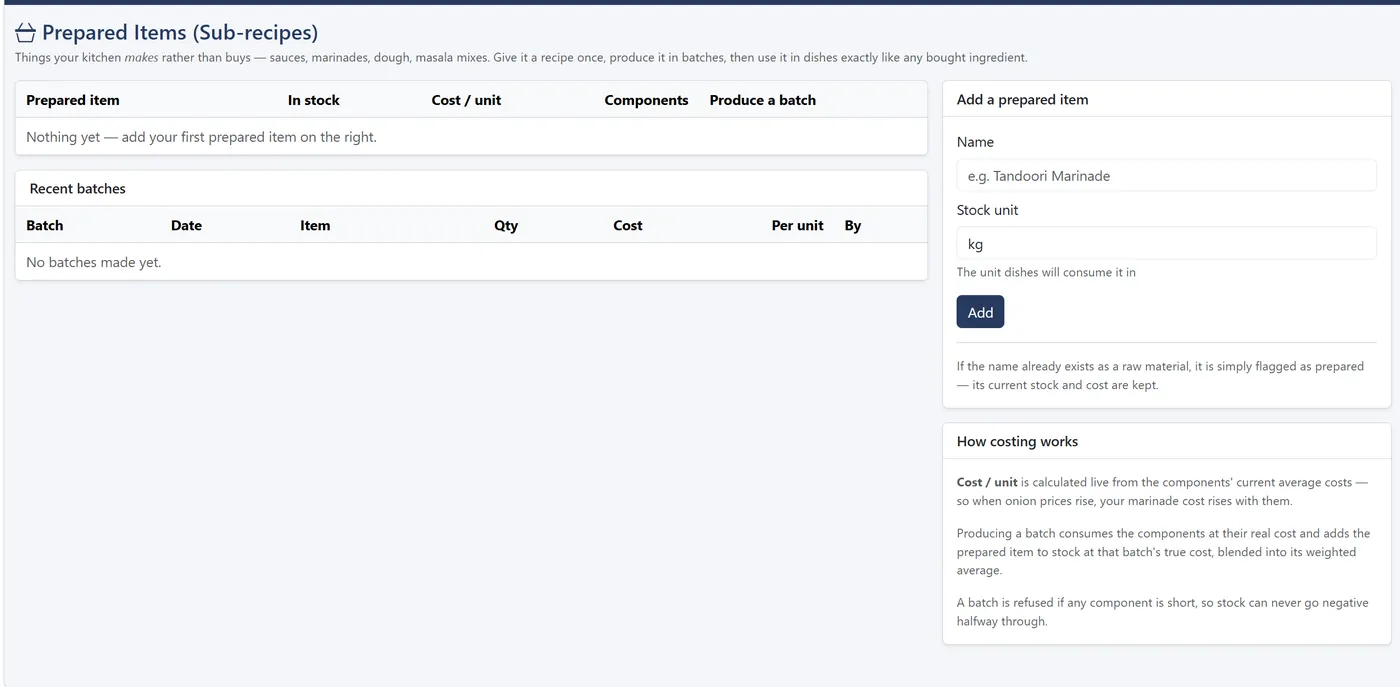Click the 'Qty' column header
1400x687 pixels.
coord(506,225)
